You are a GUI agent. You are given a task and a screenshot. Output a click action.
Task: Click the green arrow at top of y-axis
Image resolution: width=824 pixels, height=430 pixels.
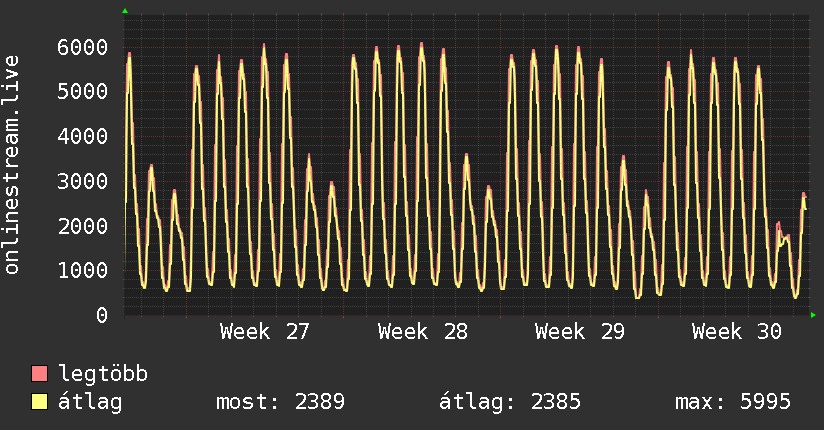pos(125,11)
